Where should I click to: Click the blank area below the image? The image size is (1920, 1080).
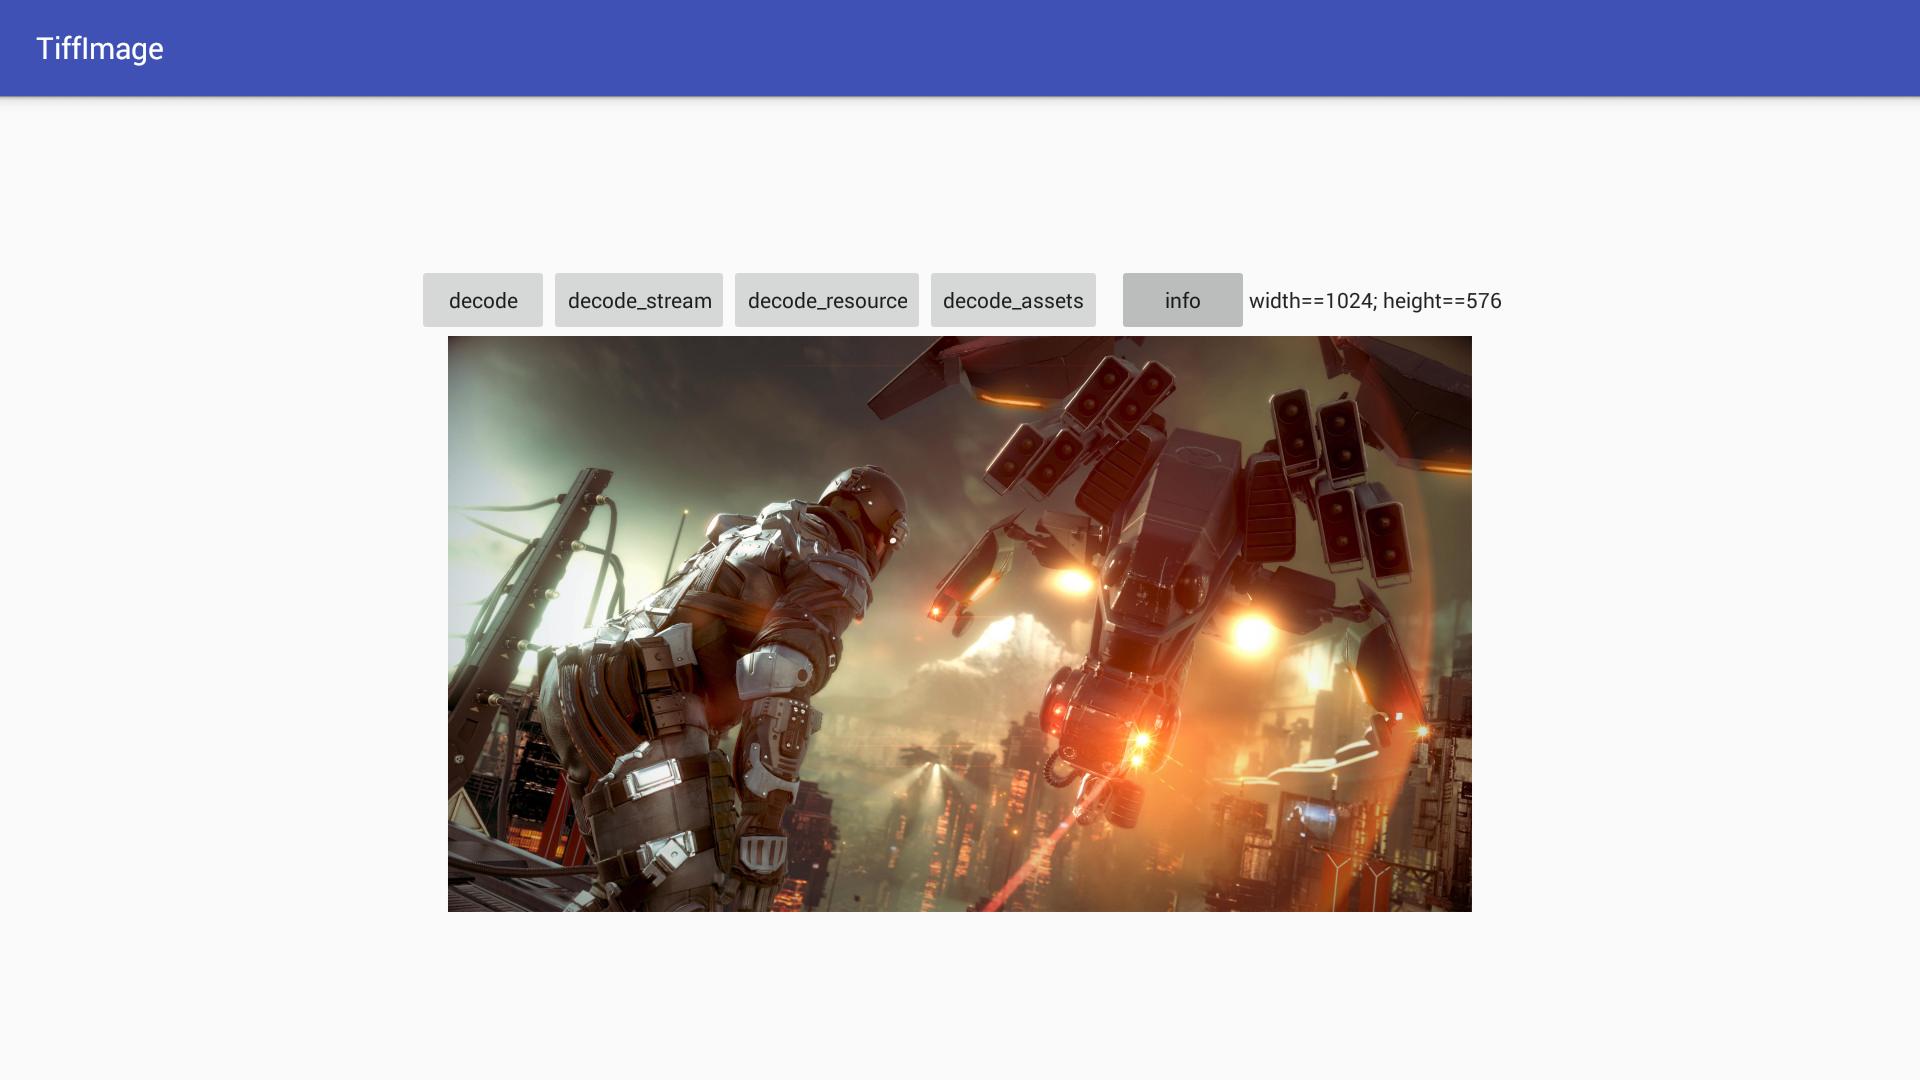[x=960, y=1000]
